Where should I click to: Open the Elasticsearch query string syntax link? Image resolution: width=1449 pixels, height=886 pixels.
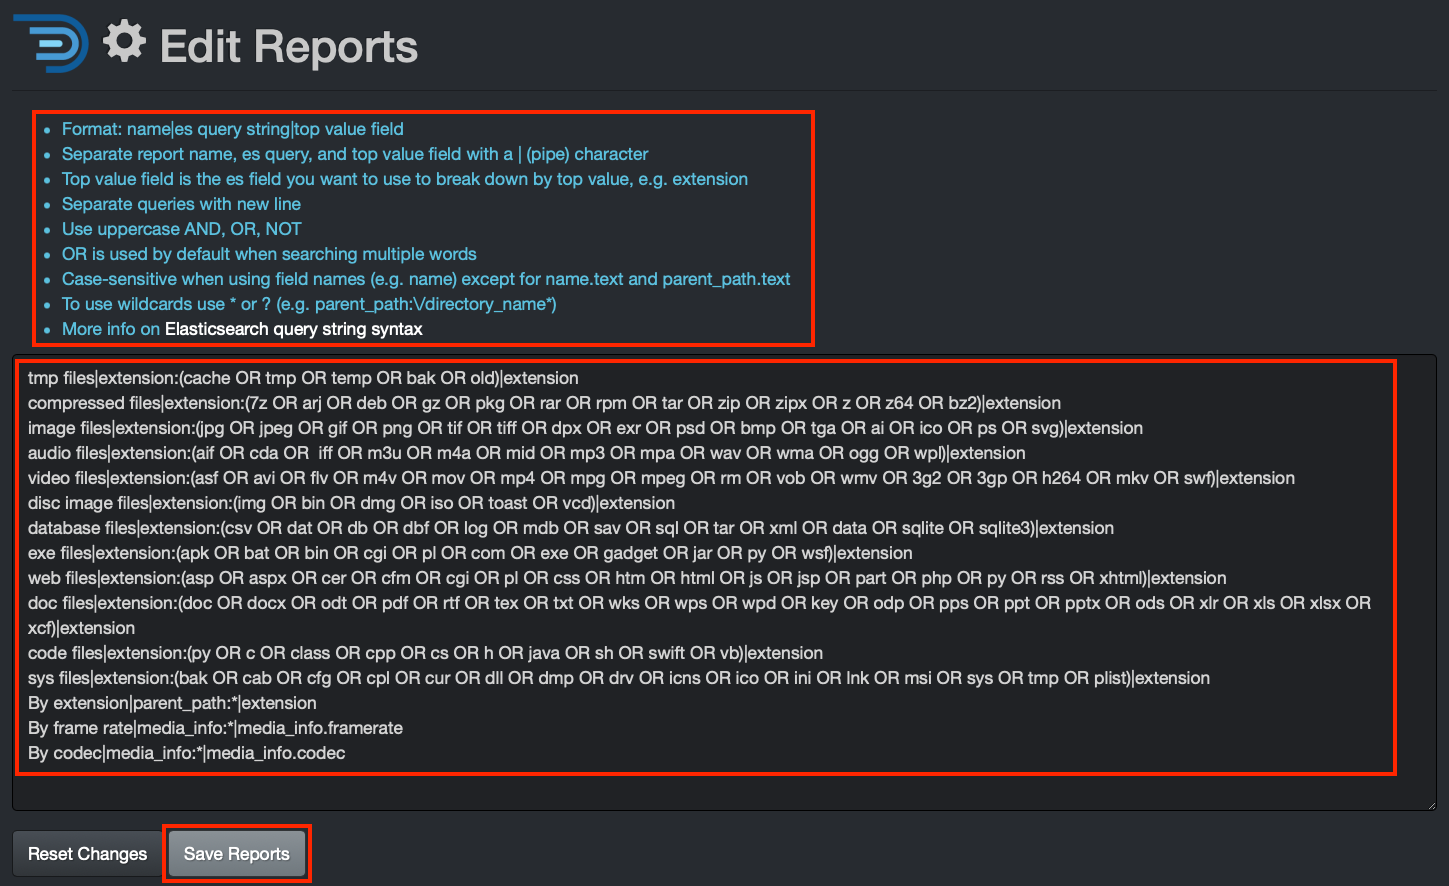pos(294,328)
